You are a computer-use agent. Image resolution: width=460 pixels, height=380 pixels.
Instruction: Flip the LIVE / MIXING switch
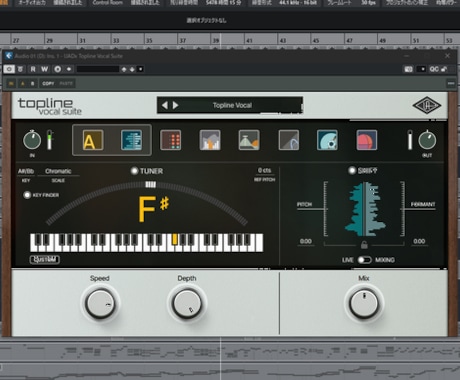click(364, 260)
